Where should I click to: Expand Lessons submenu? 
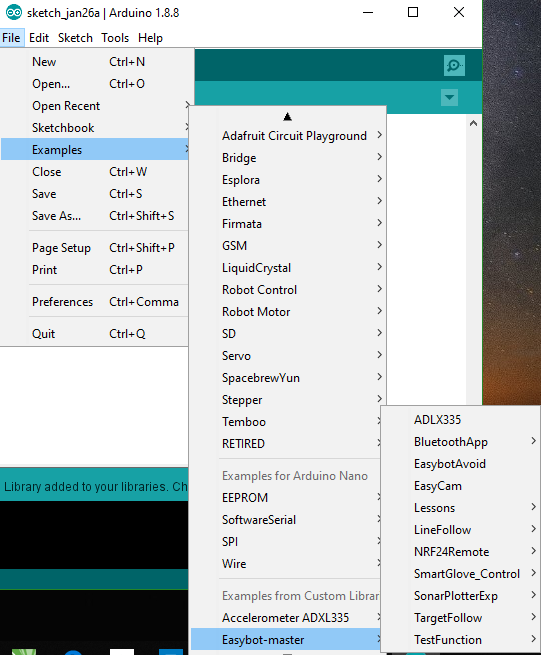click(461, 508)
